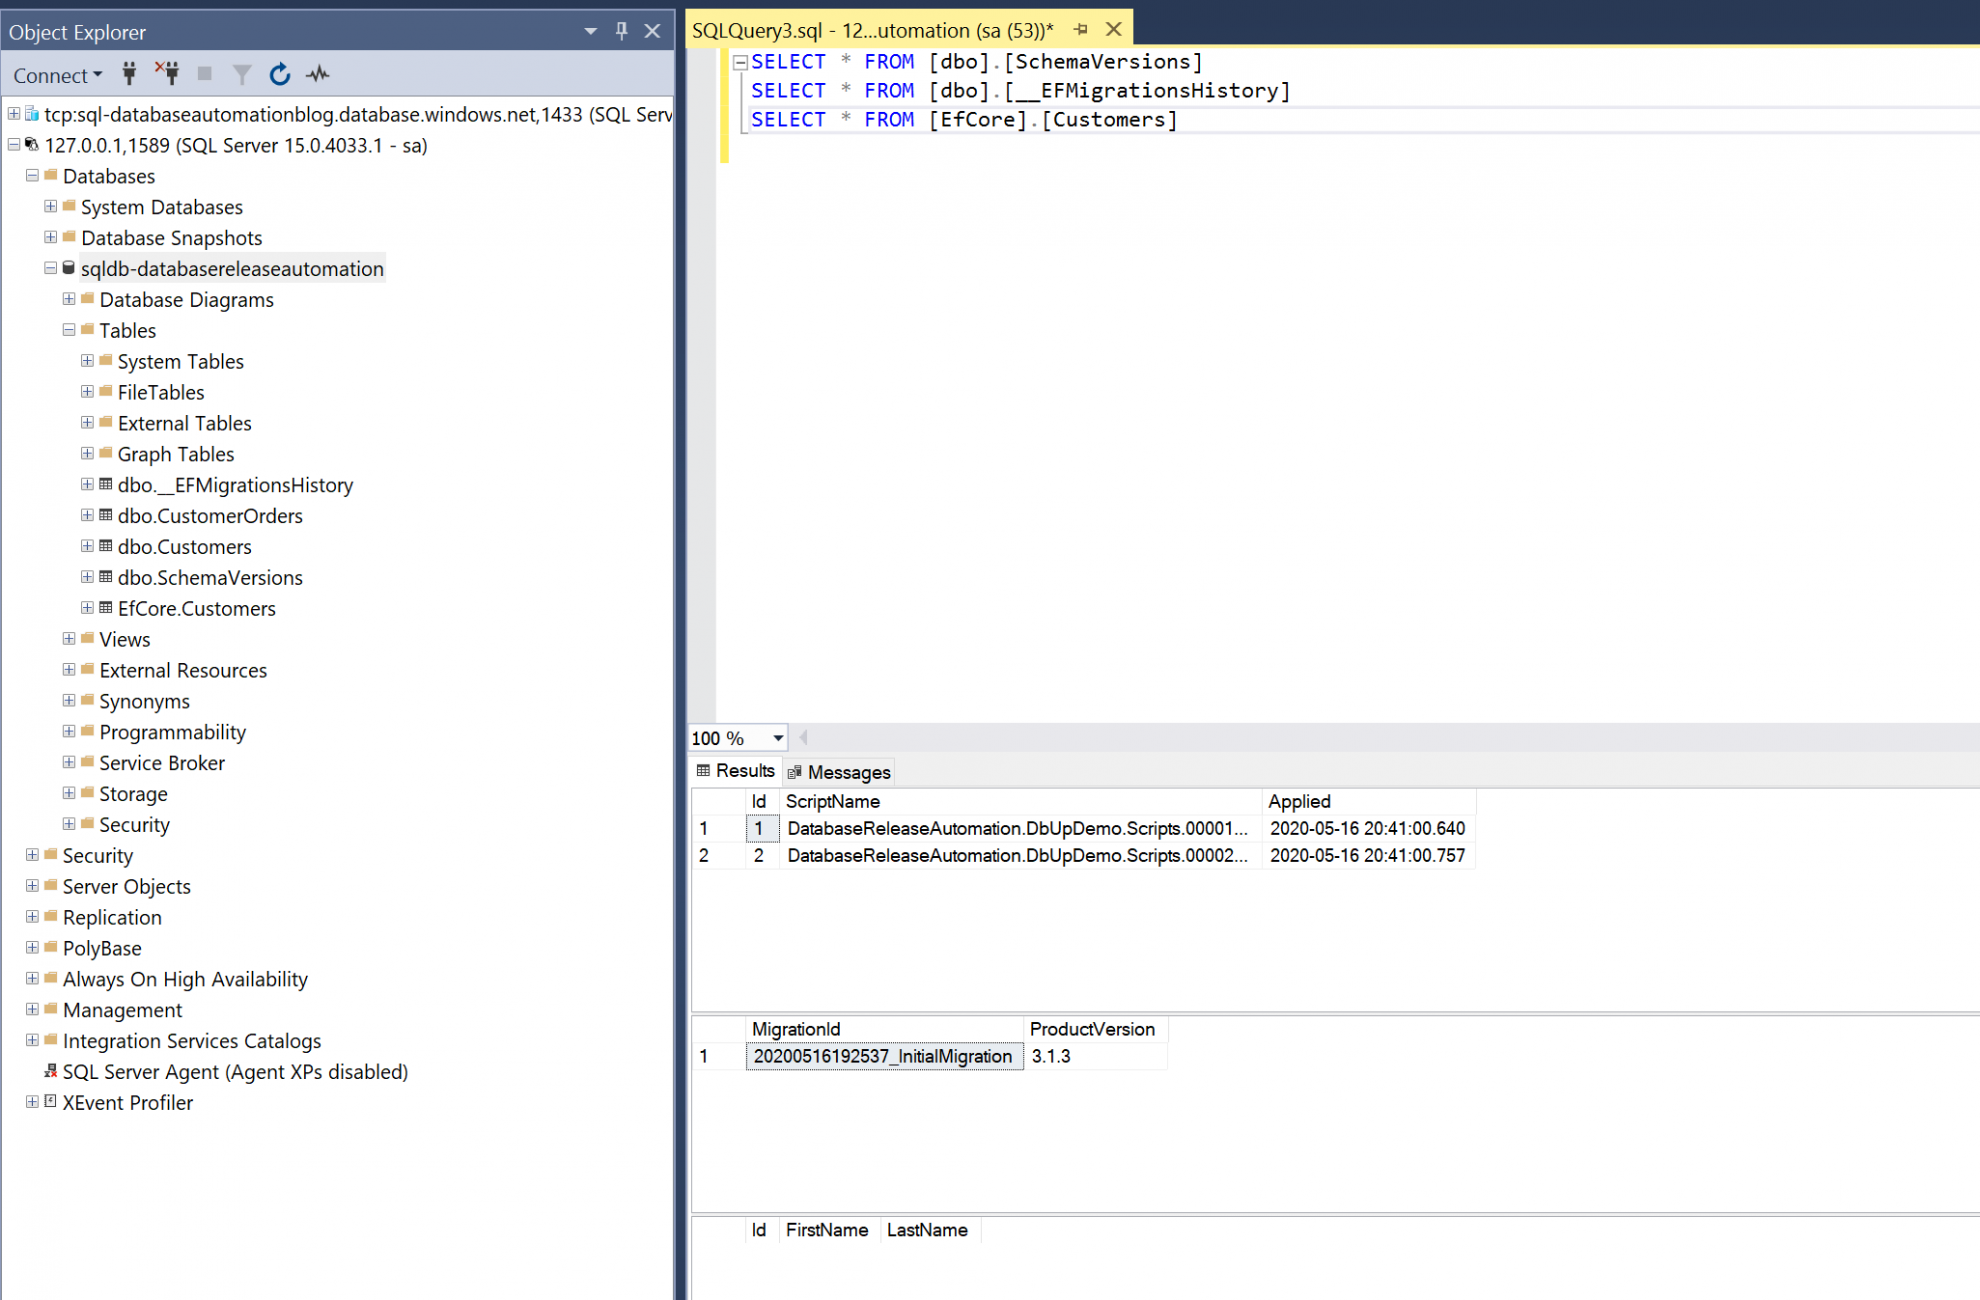Image resolution: width=1980 pixels, height=1300 pixels.
Task: Click the Connect plug icon in Object Explorer
Action: click(x=129, y=74)
